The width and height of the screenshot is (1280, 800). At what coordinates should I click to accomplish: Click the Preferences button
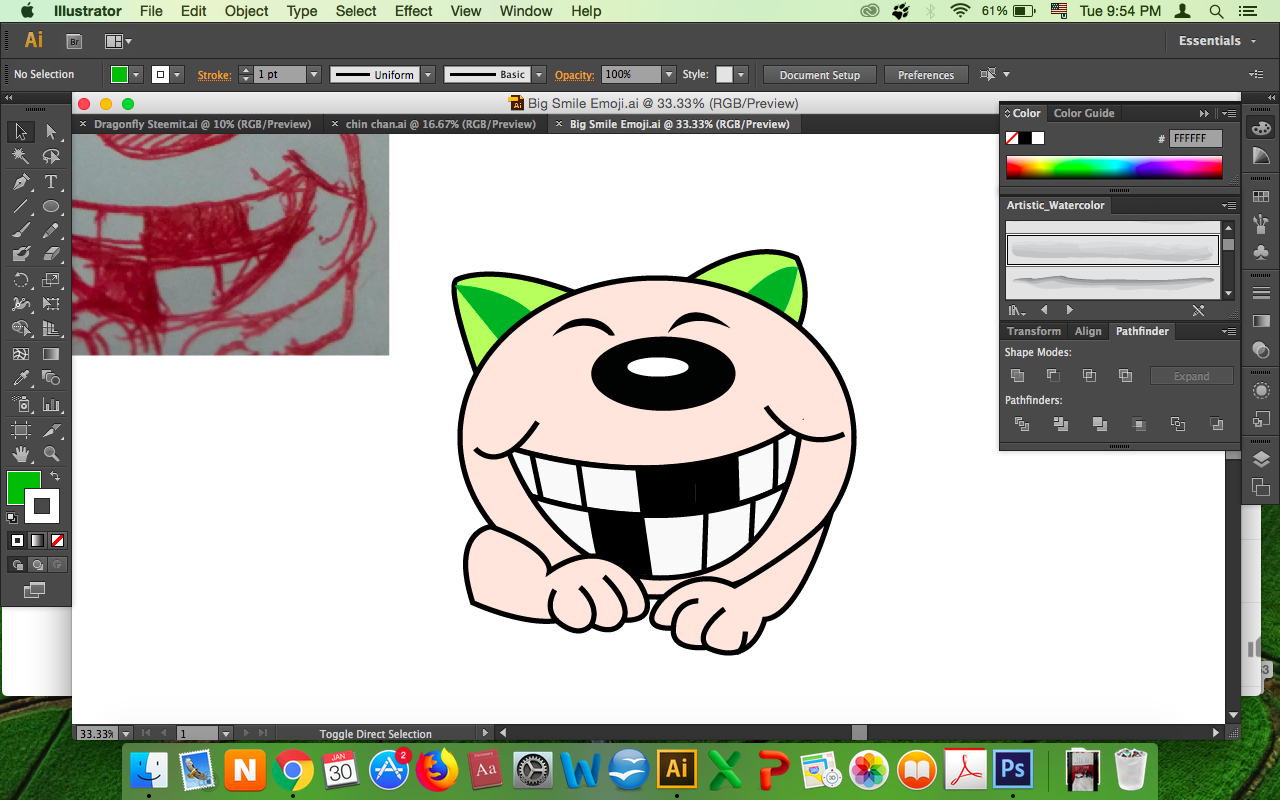[926, 75]
